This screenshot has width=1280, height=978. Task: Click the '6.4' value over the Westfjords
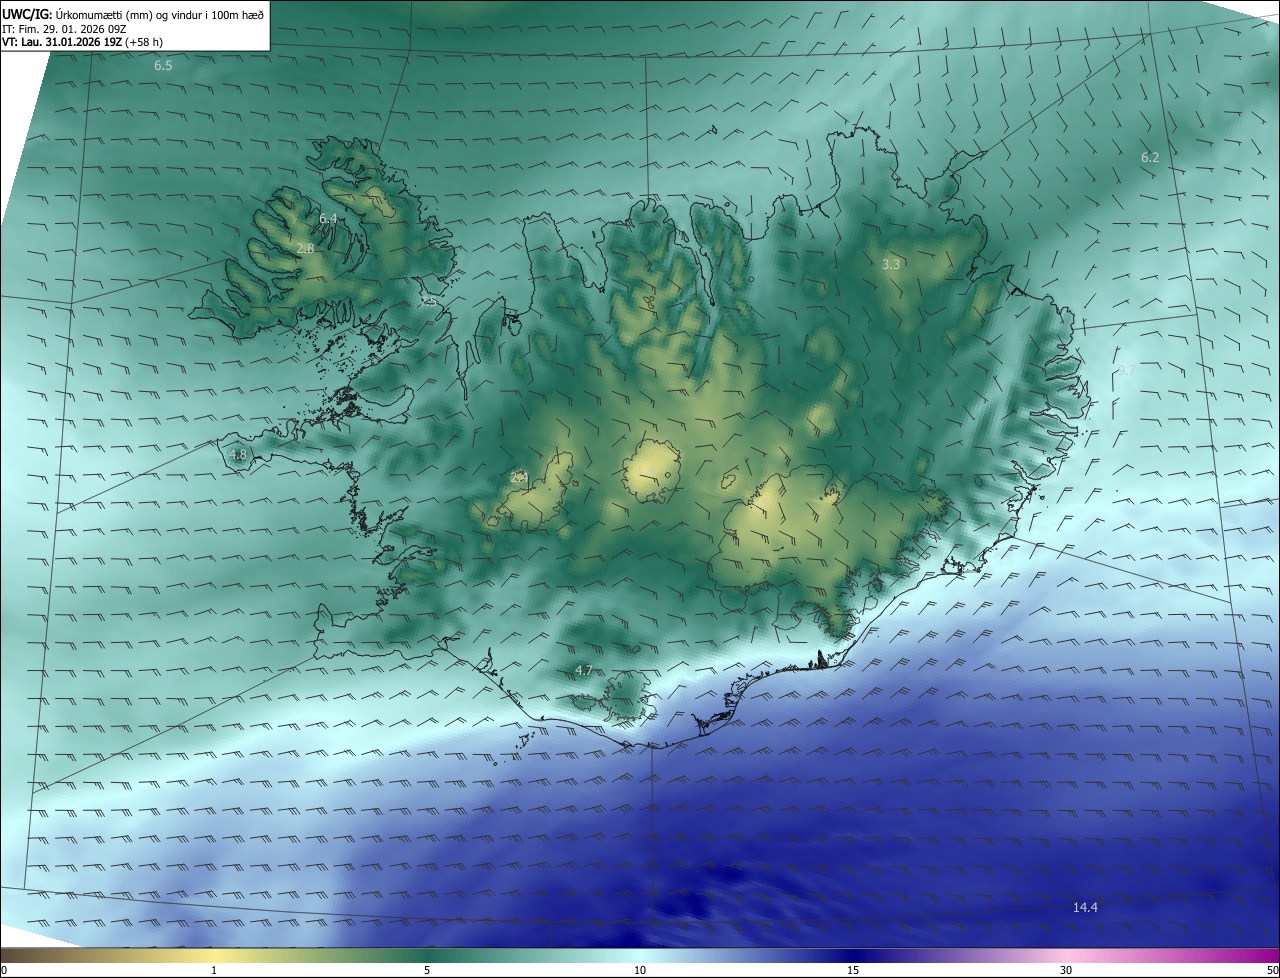coord(328,218)
